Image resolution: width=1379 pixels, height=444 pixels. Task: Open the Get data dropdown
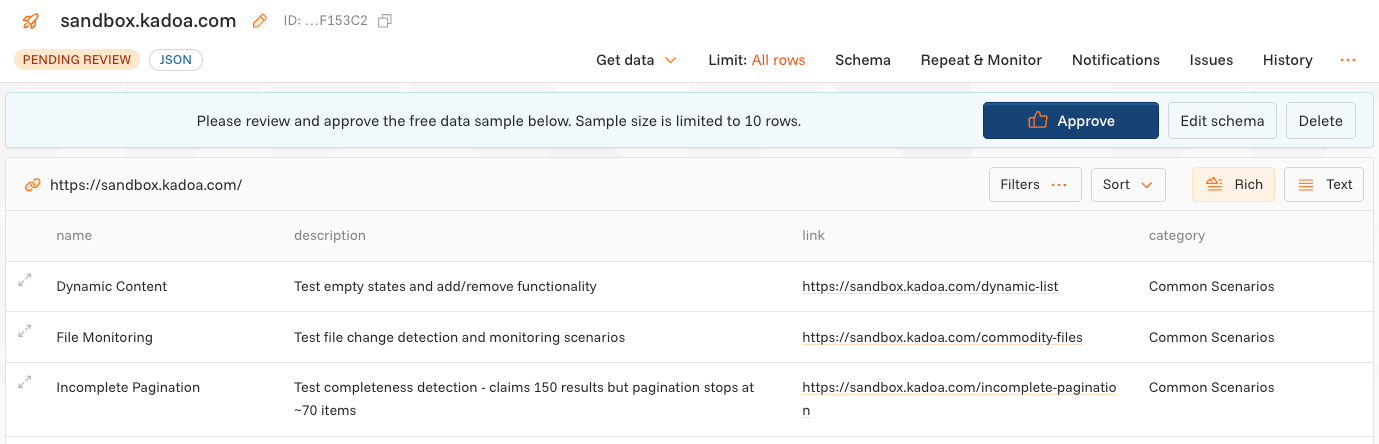(x=636, y=60)
